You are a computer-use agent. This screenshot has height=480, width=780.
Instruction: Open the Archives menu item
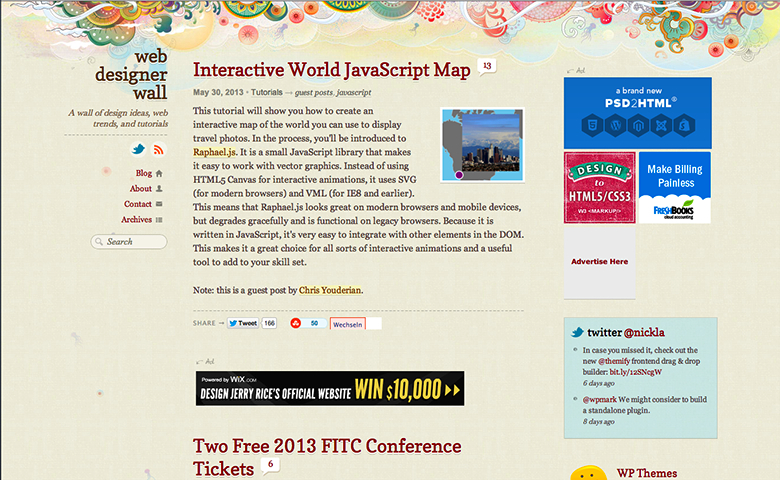click(136, 219)
